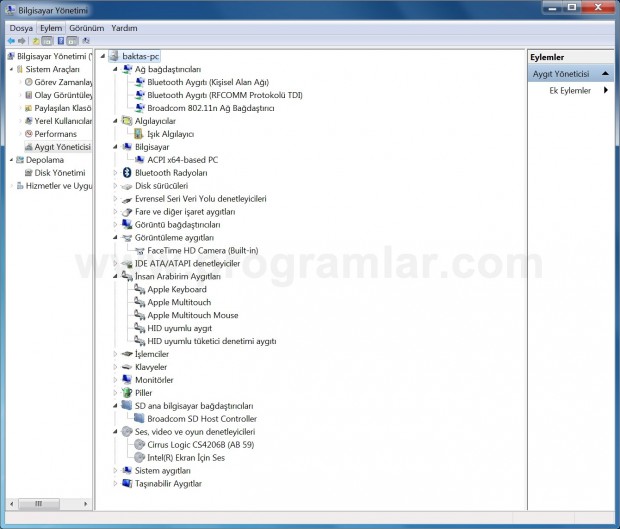Image resolution: width=620 pixels, height=529 pixels.
Task: Click the İşlemciler processor icon
Action: pyautogui.click(x=127, y=354)
